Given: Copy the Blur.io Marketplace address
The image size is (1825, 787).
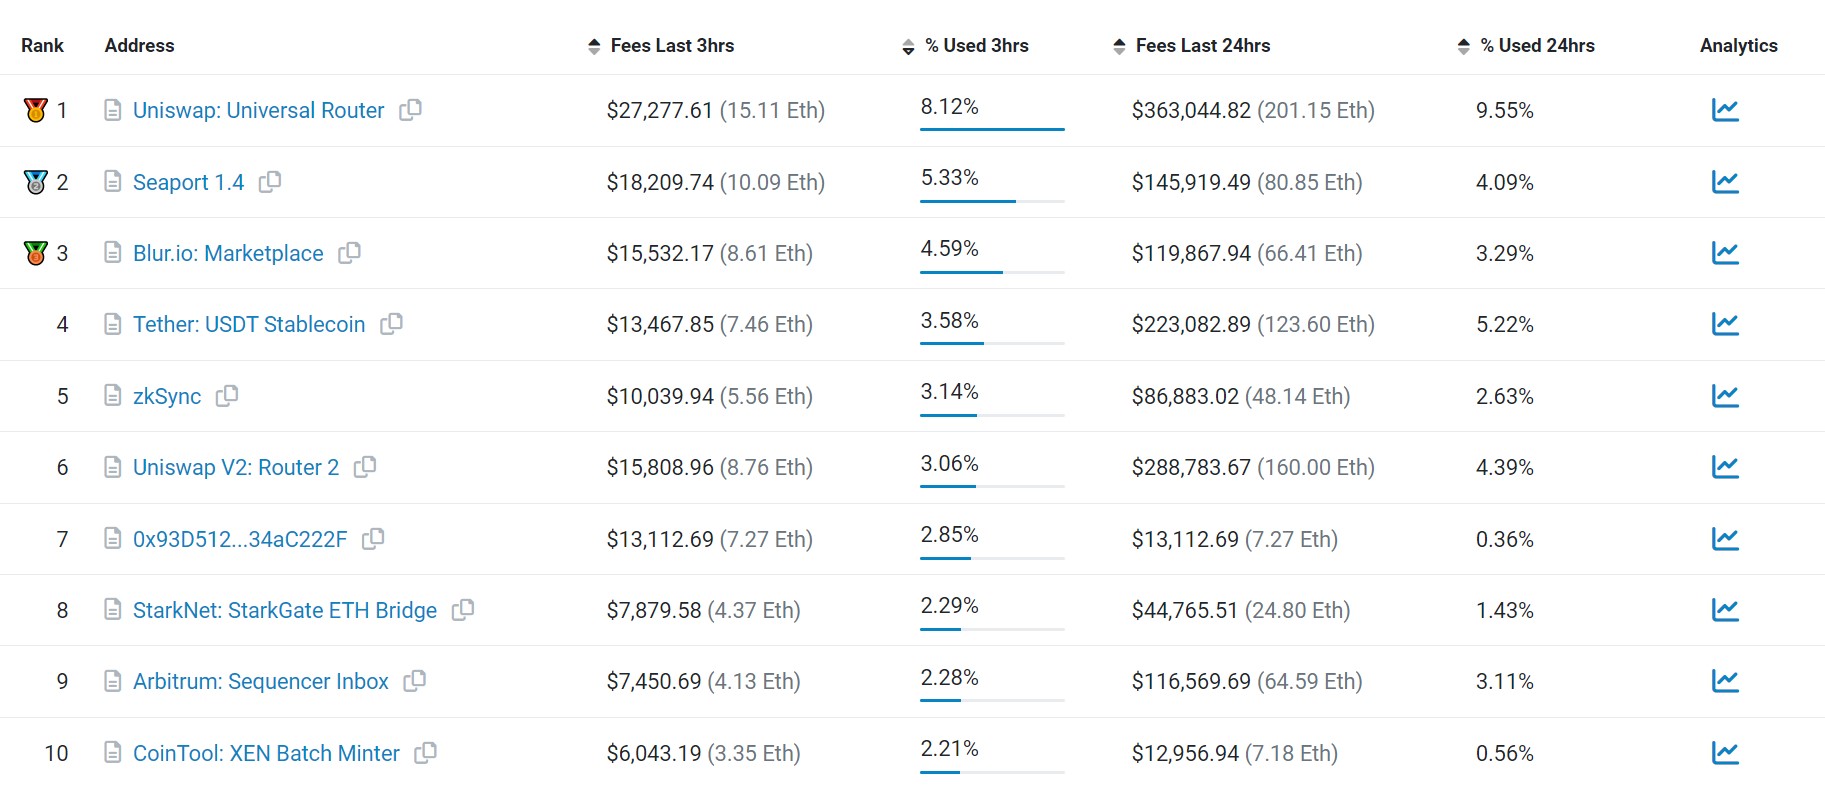Looking at the screenshot, I should [349, 253].
